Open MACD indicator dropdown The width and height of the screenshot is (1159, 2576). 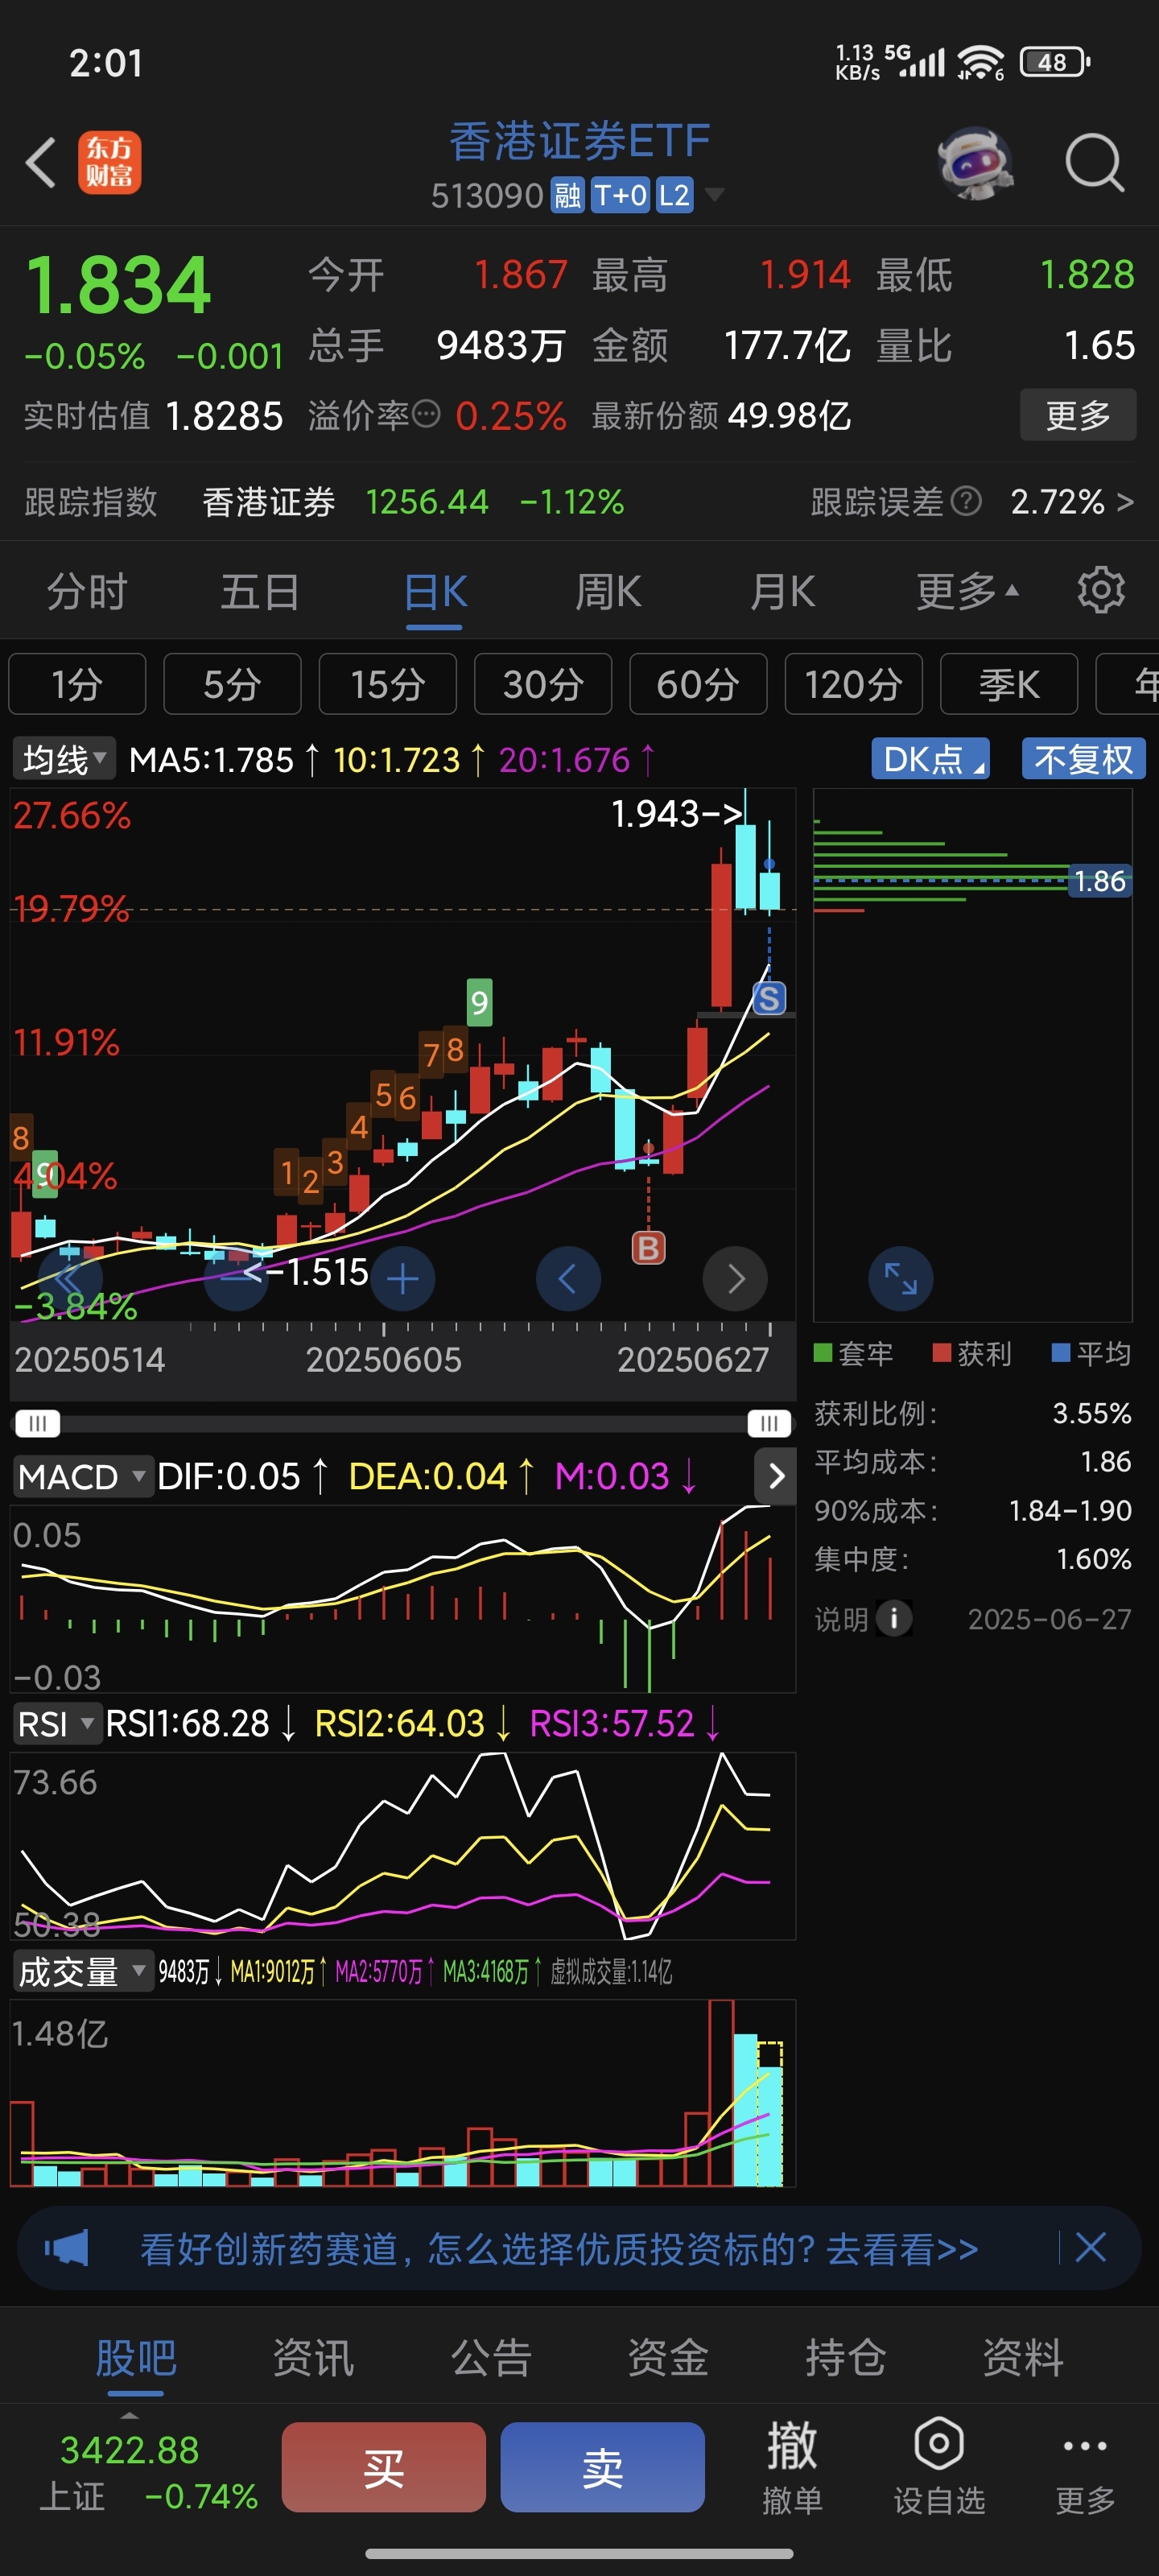pos(82,1476)
